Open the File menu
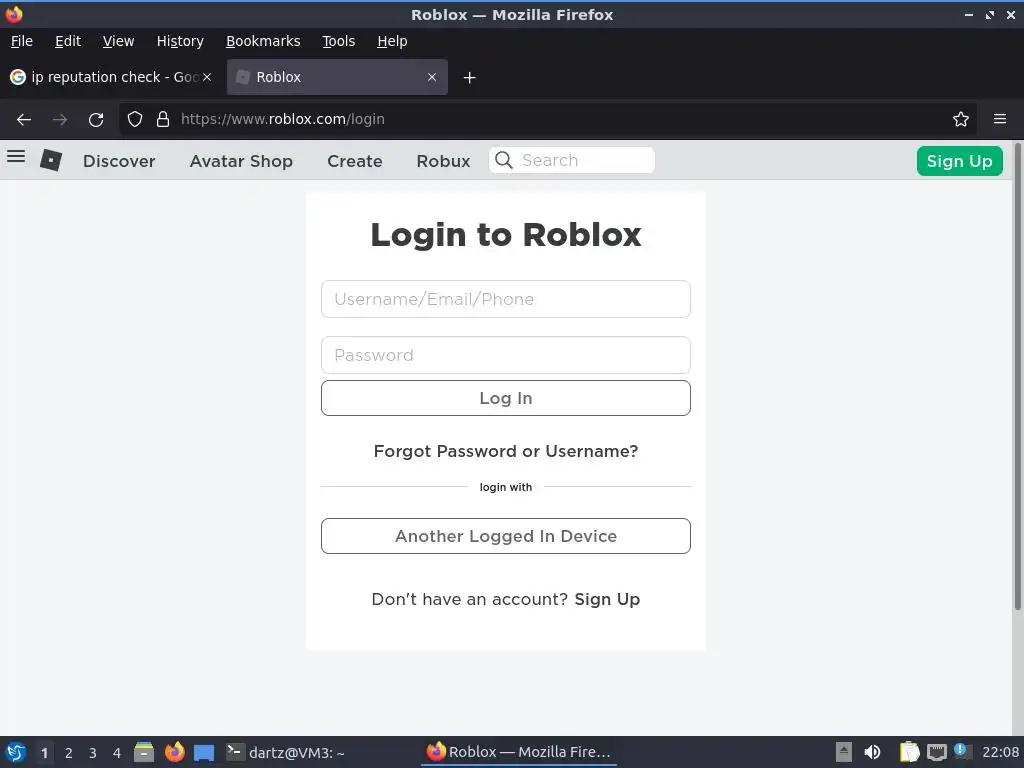Viewport: 1024px width, 768px height. pos(22,41)
